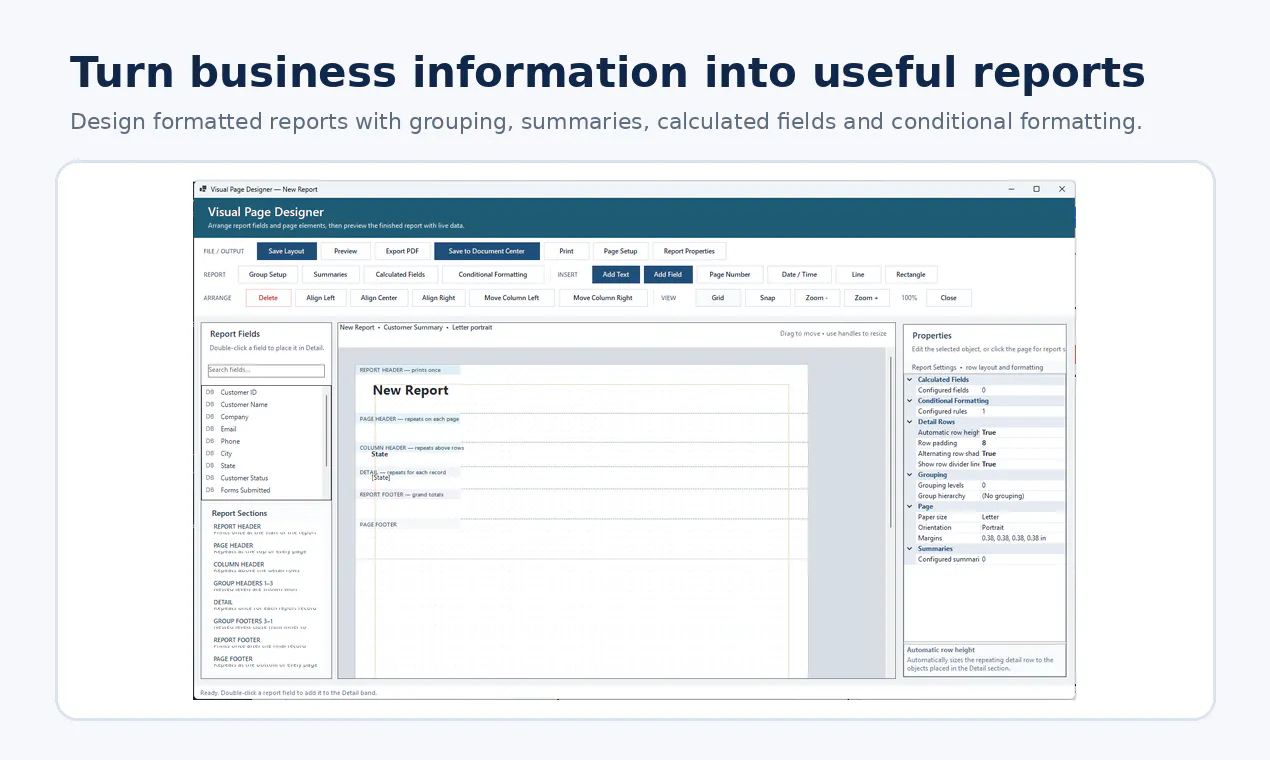This screenshot has height=760, width=1270.
Task: Select COLUMN HEADER in Report Sections panel
Action: coord(239,565)
